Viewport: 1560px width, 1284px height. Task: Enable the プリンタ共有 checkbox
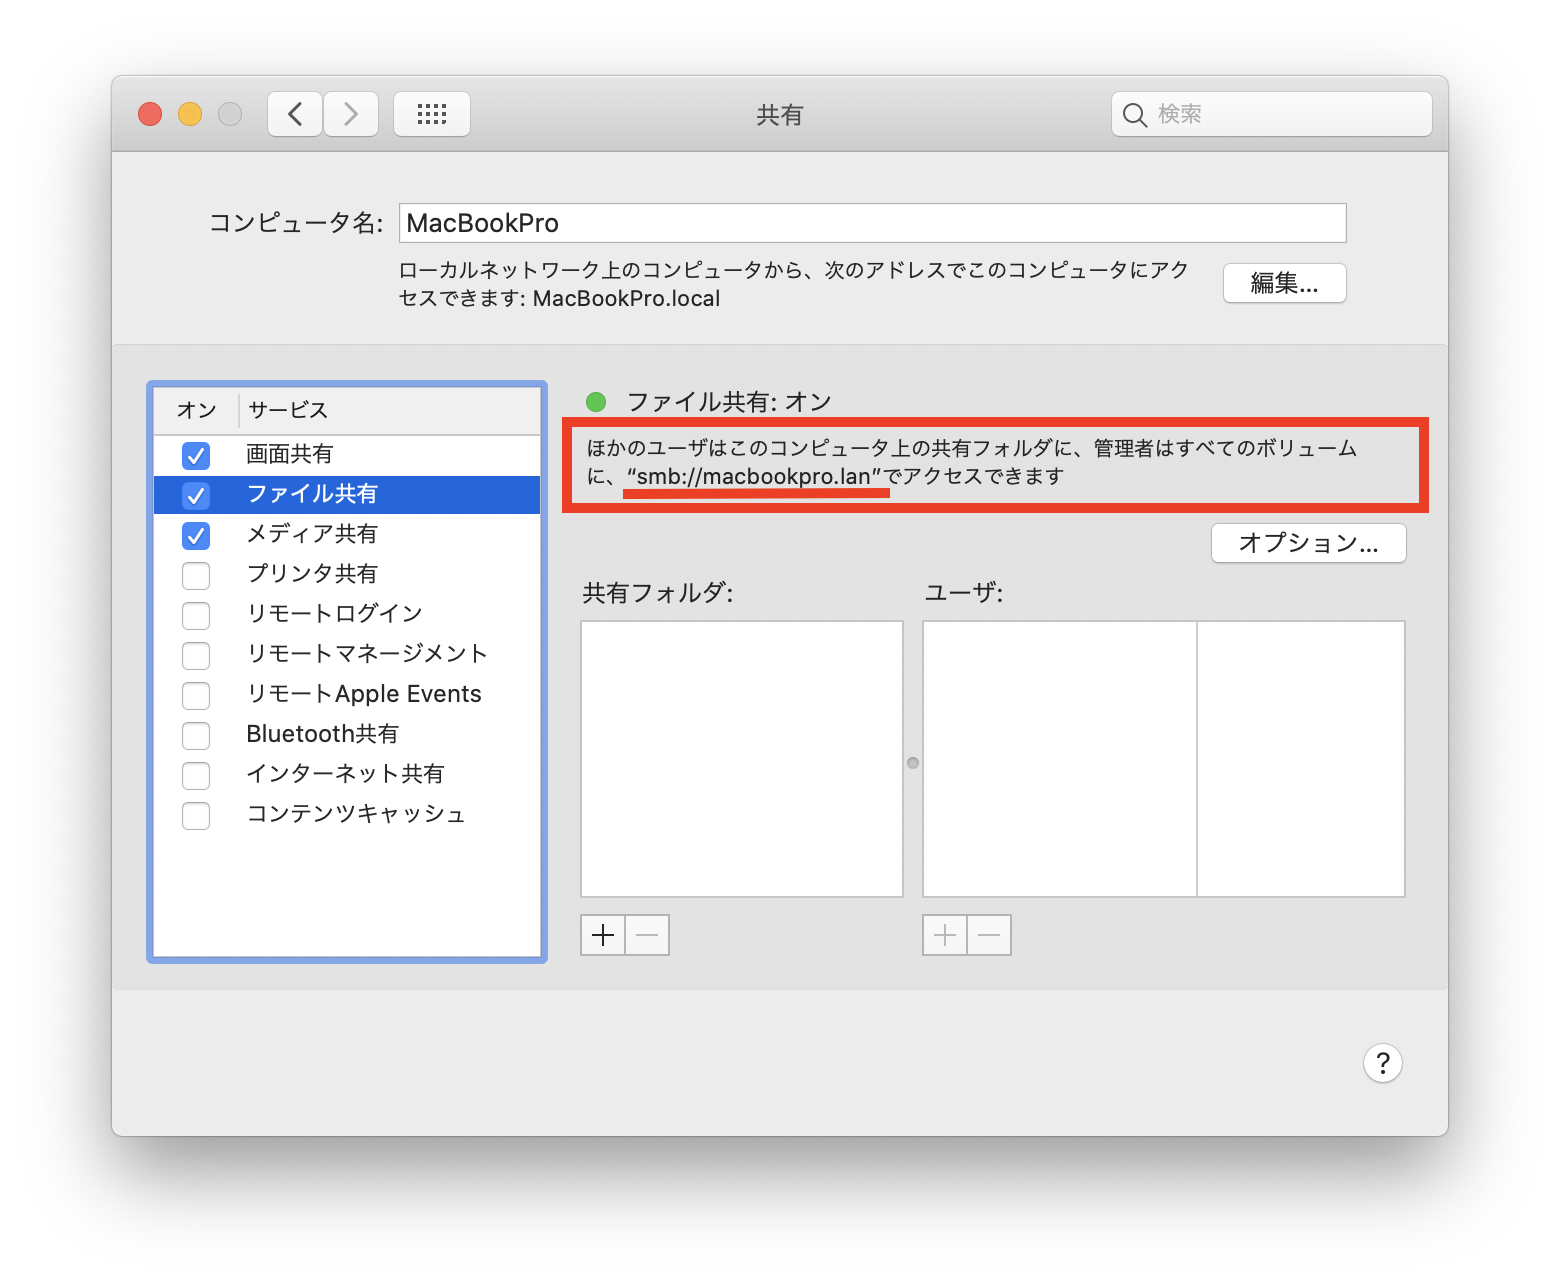click(x=196, y=576)
